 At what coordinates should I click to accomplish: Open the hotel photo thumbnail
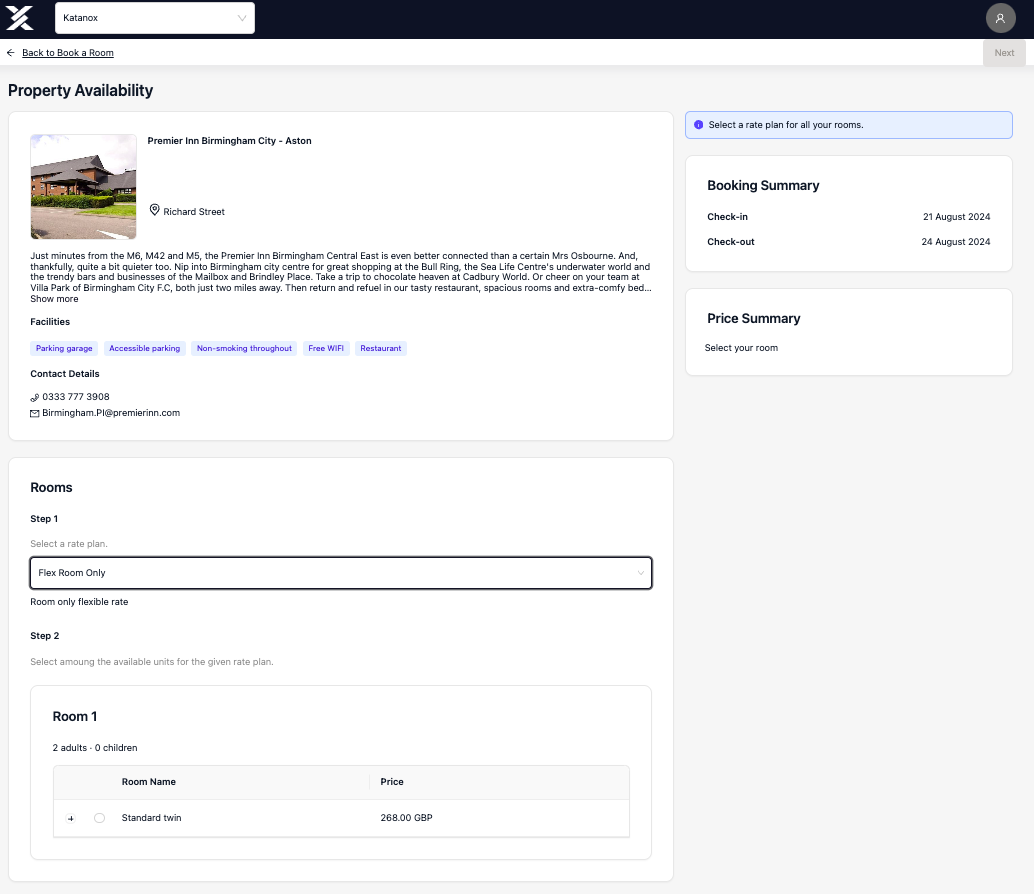[84, 187]
